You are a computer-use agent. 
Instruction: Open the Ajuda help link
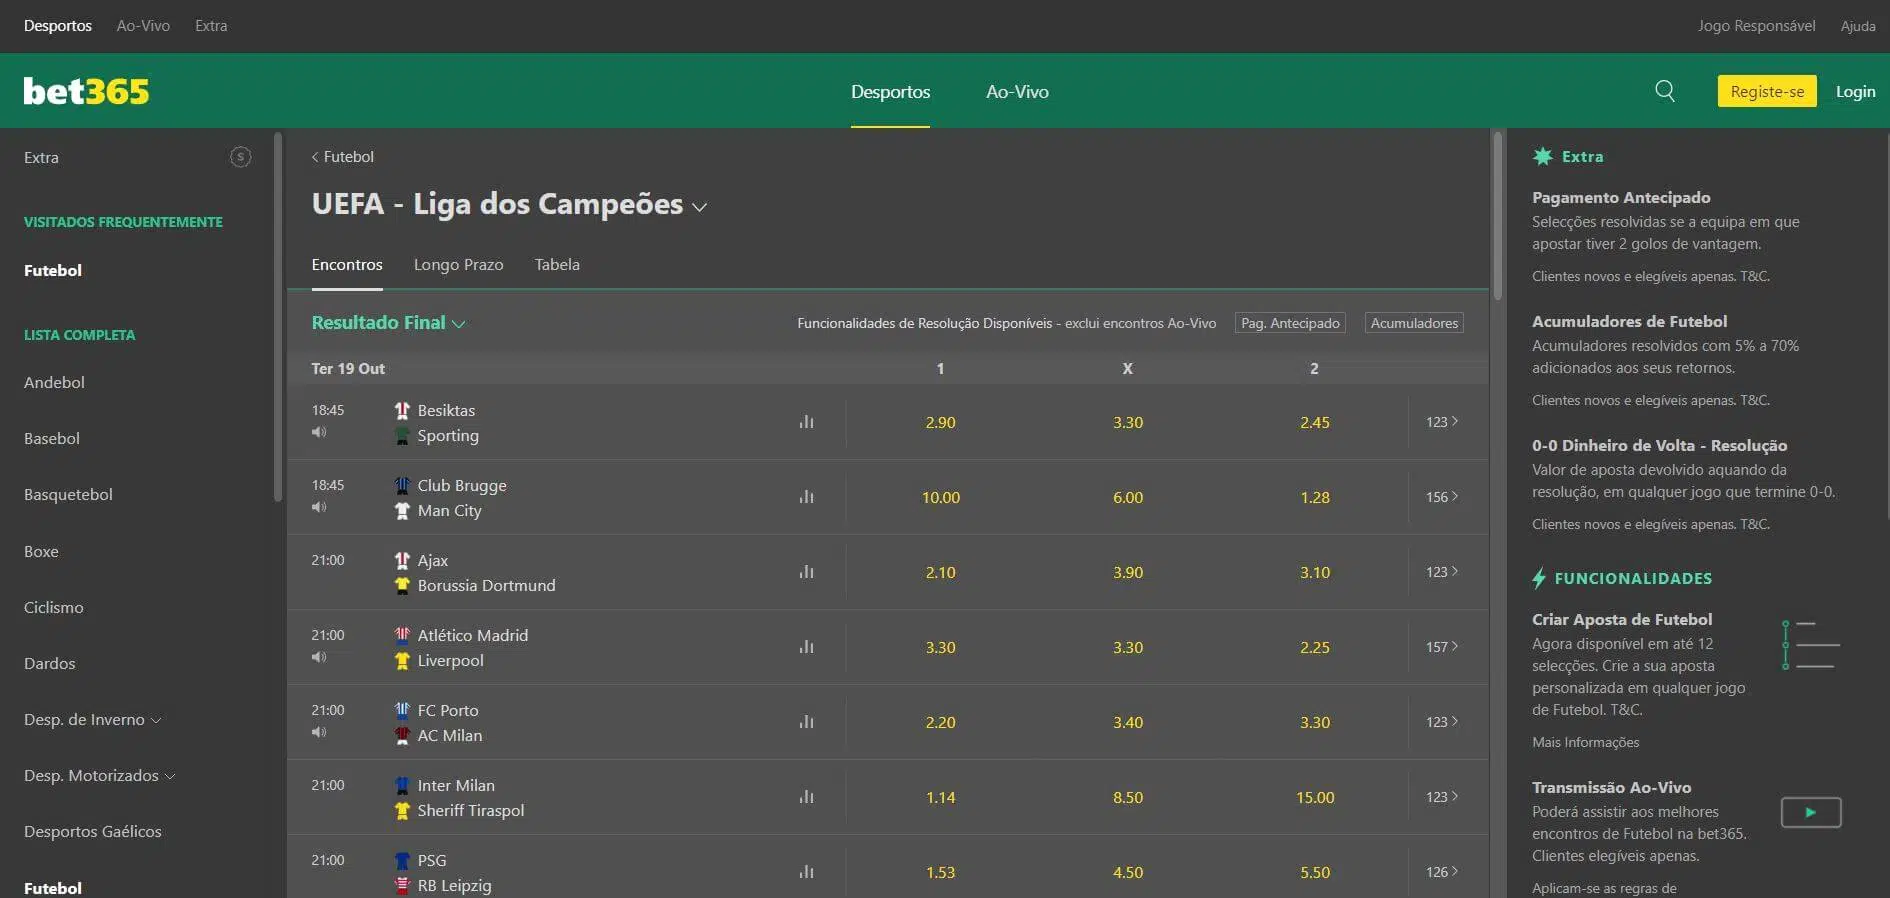(x=1858, y=26)
